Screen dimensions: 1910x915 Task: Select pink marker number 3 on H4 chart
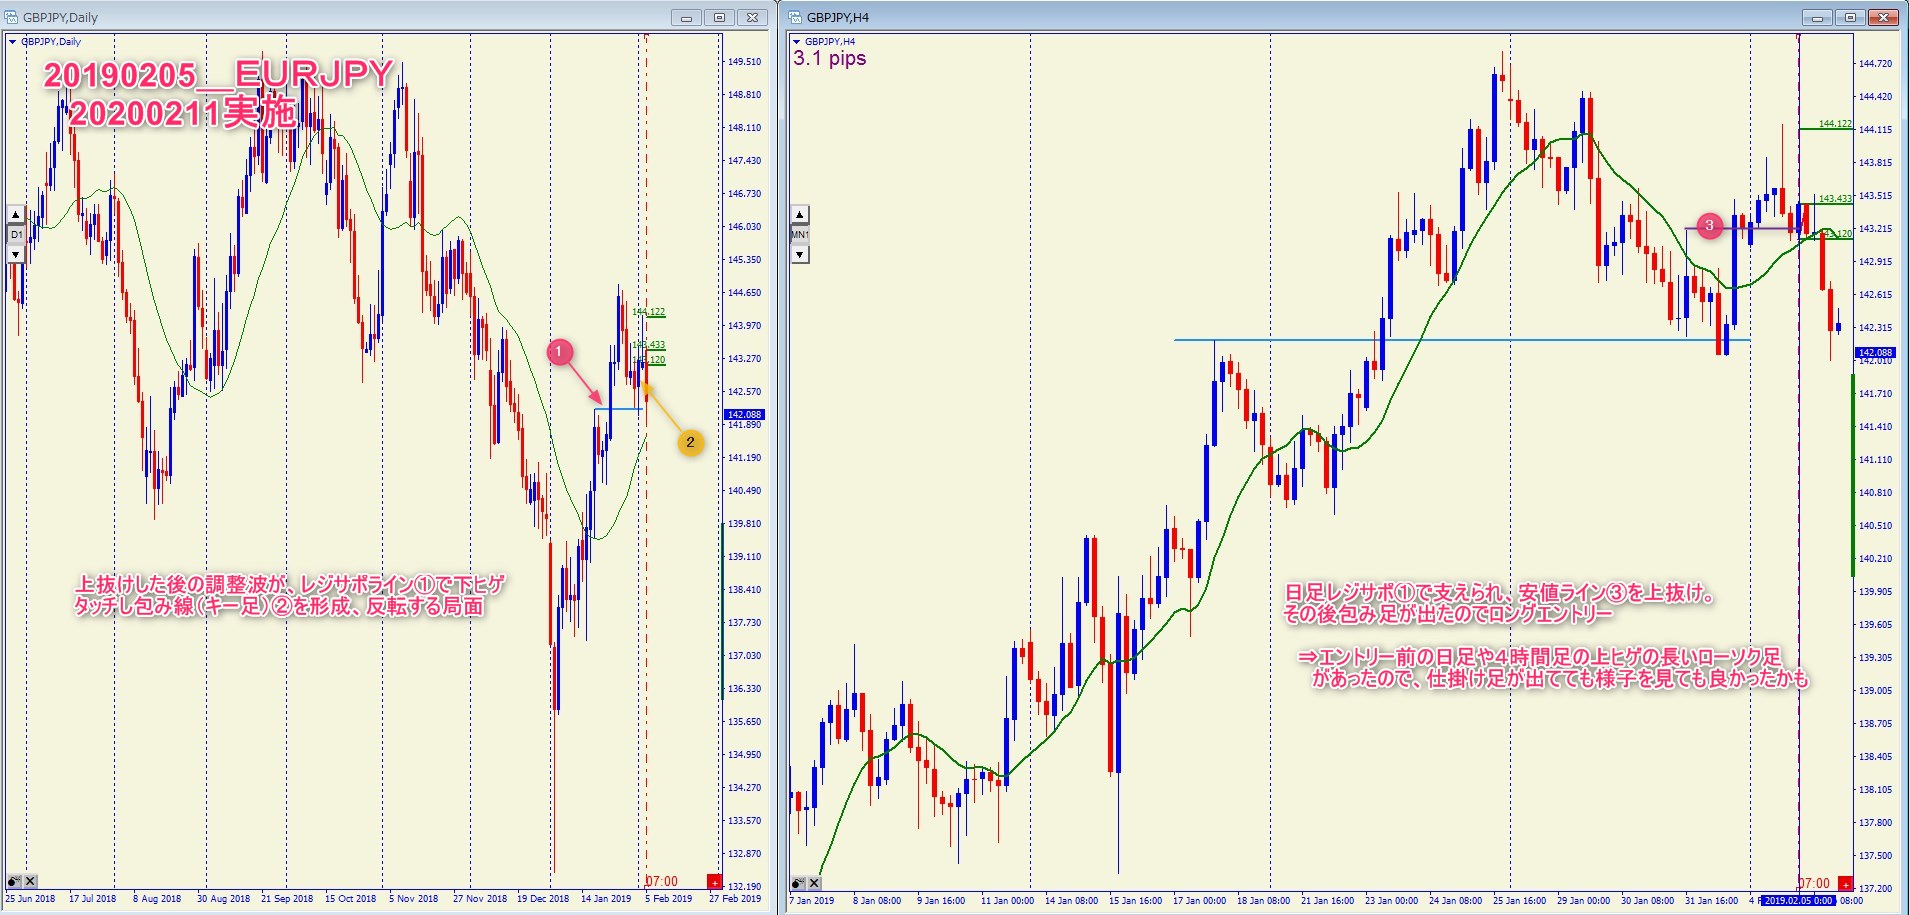pos(1709,225)
